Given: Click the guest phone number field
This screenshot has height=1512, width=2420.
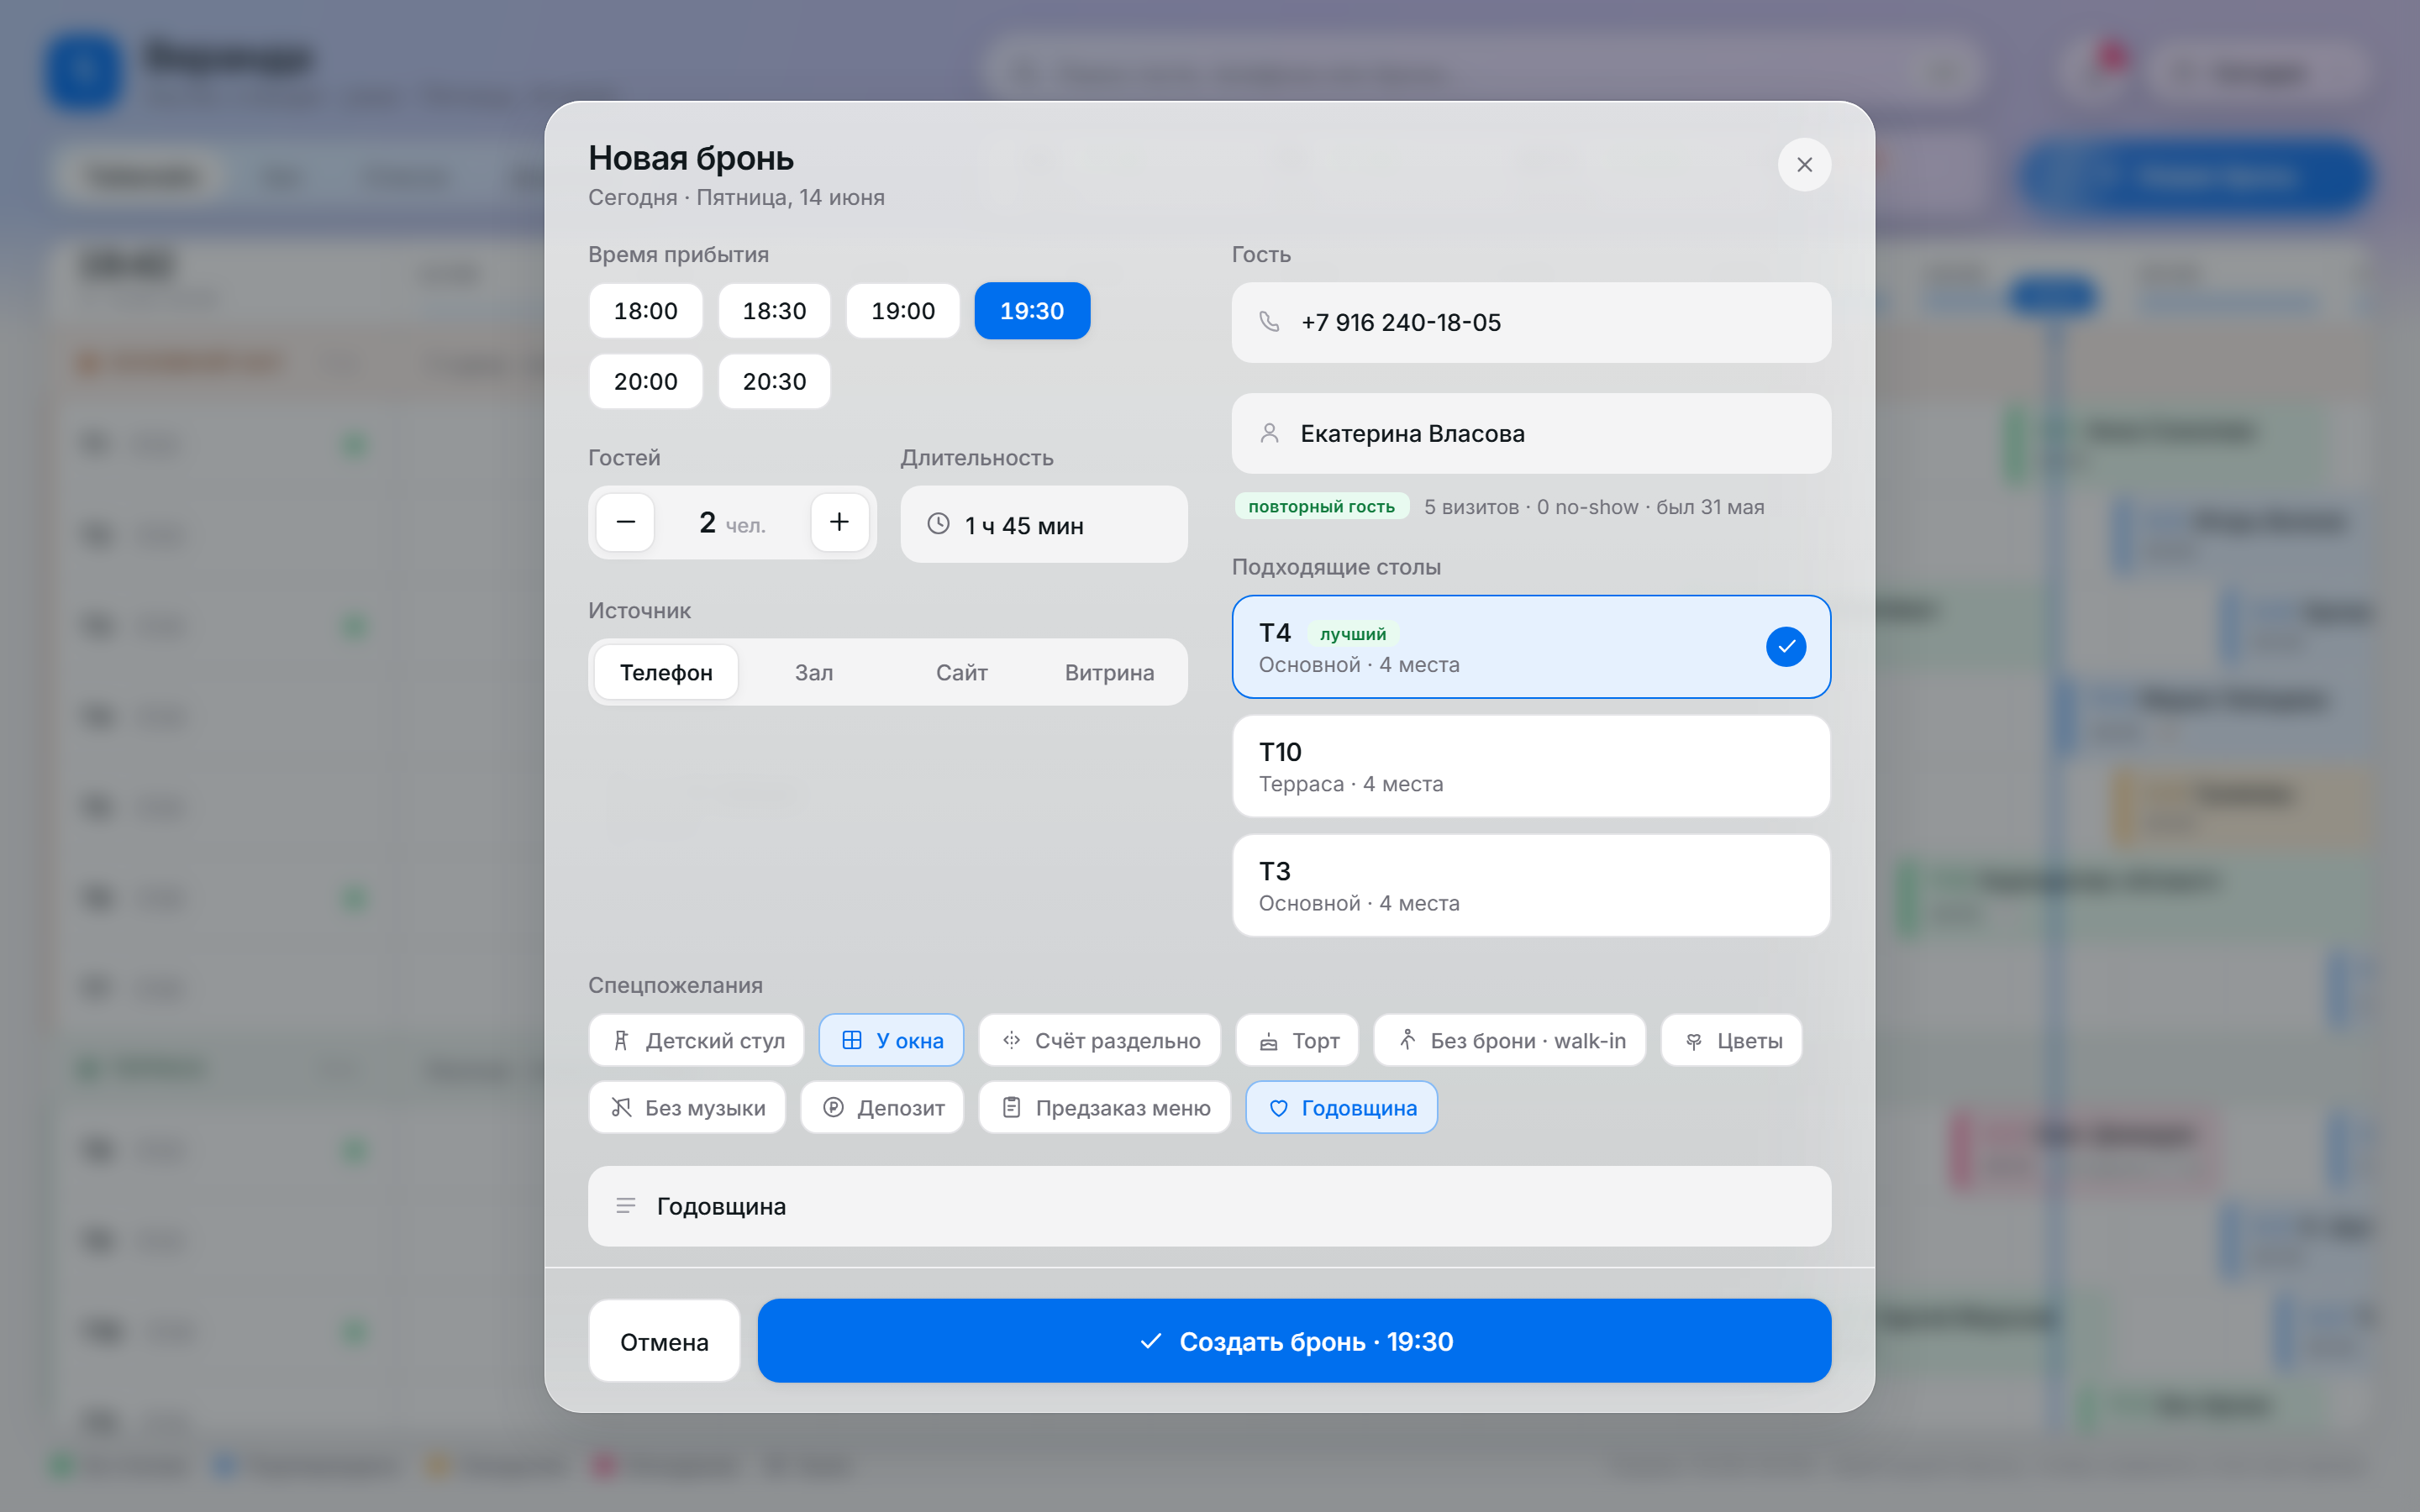Looking at the screenshot, I should click(x=1531, y=322).
